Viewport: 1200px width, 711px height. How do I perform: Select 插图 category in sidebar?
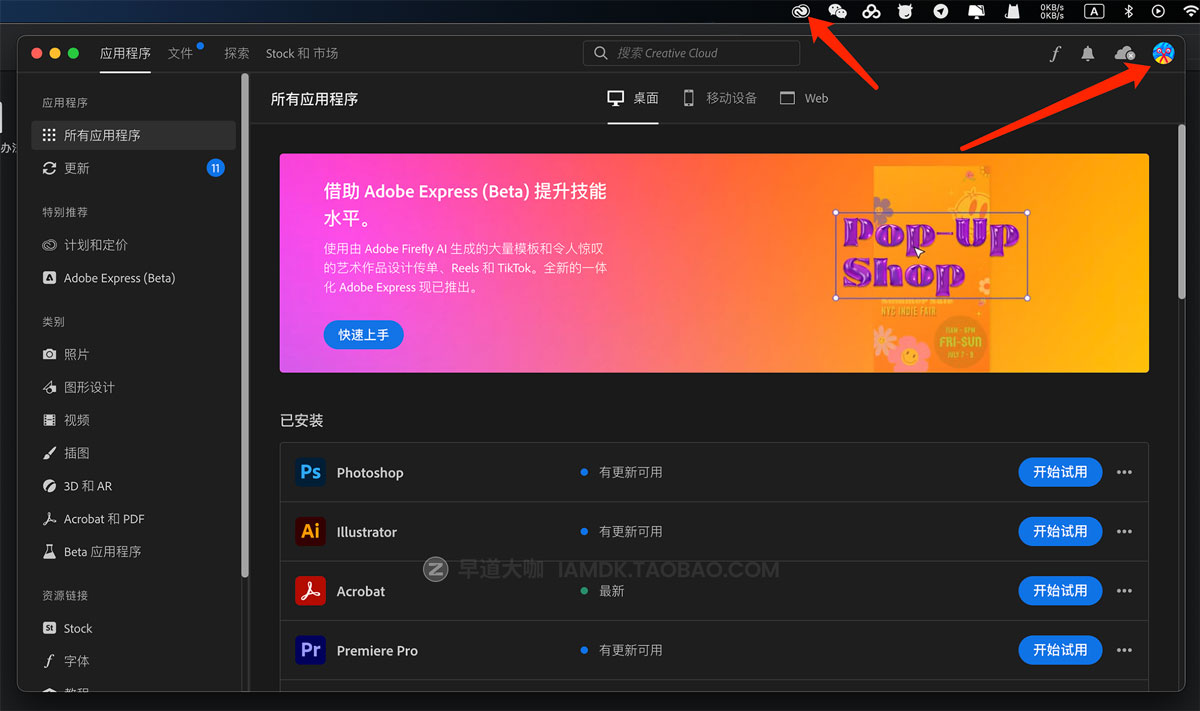(x=134, y=453)
